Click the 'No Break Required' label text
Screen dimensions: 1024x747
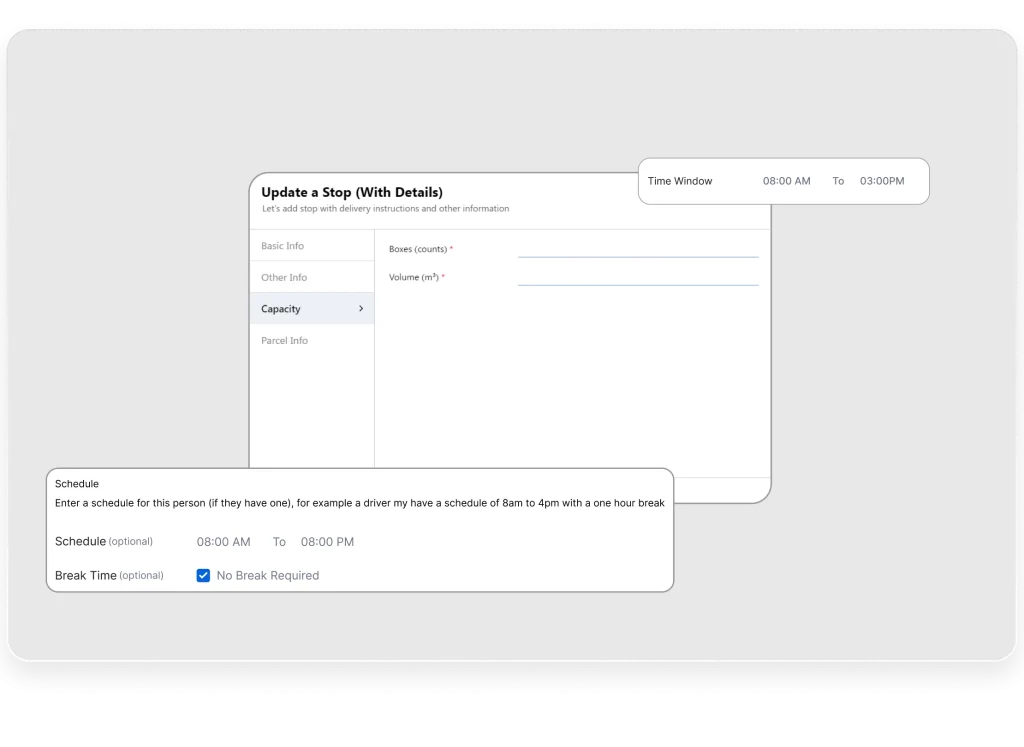tap(268, 575)
